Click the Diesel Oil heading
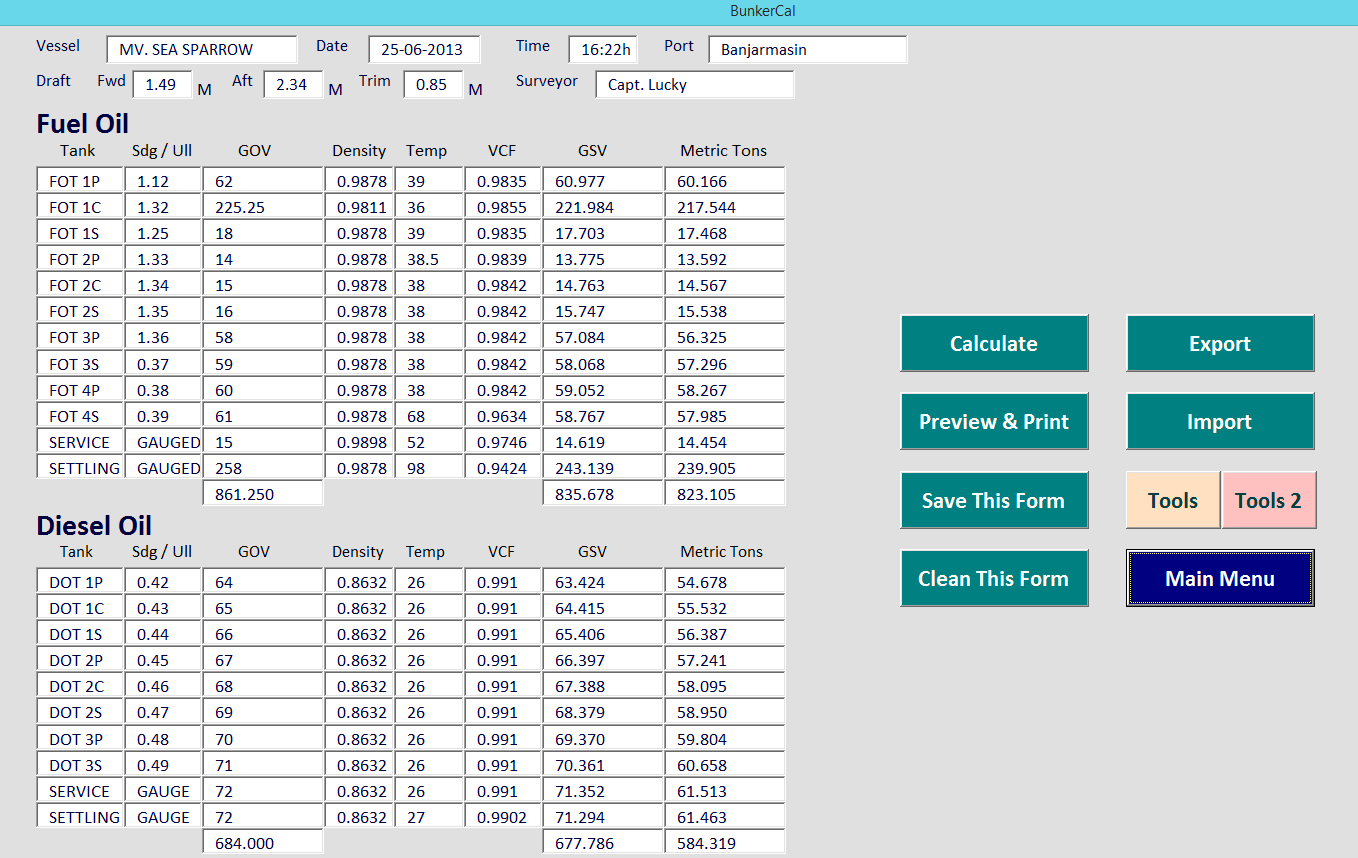Viewport: 1358px width, 858px height. pos(94,526)
